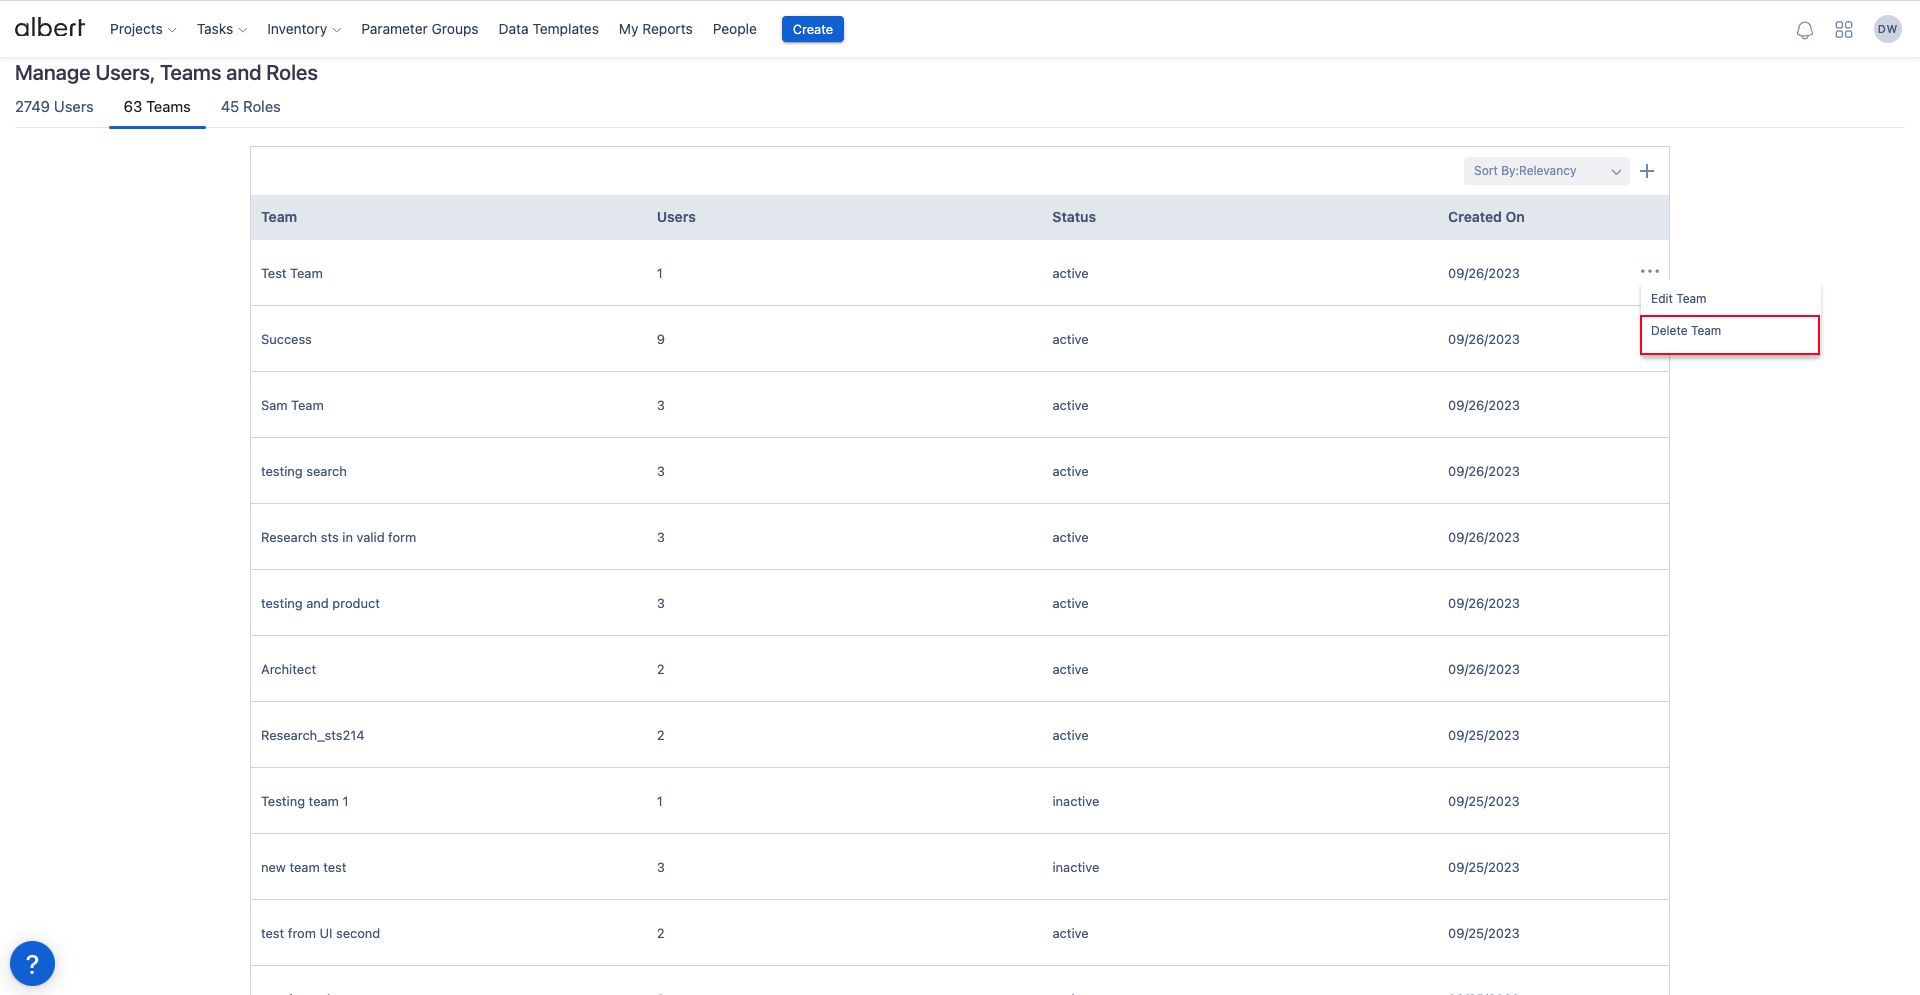Open the blue help question mark button
The image size is (1920, 995).
click(32, 964)
